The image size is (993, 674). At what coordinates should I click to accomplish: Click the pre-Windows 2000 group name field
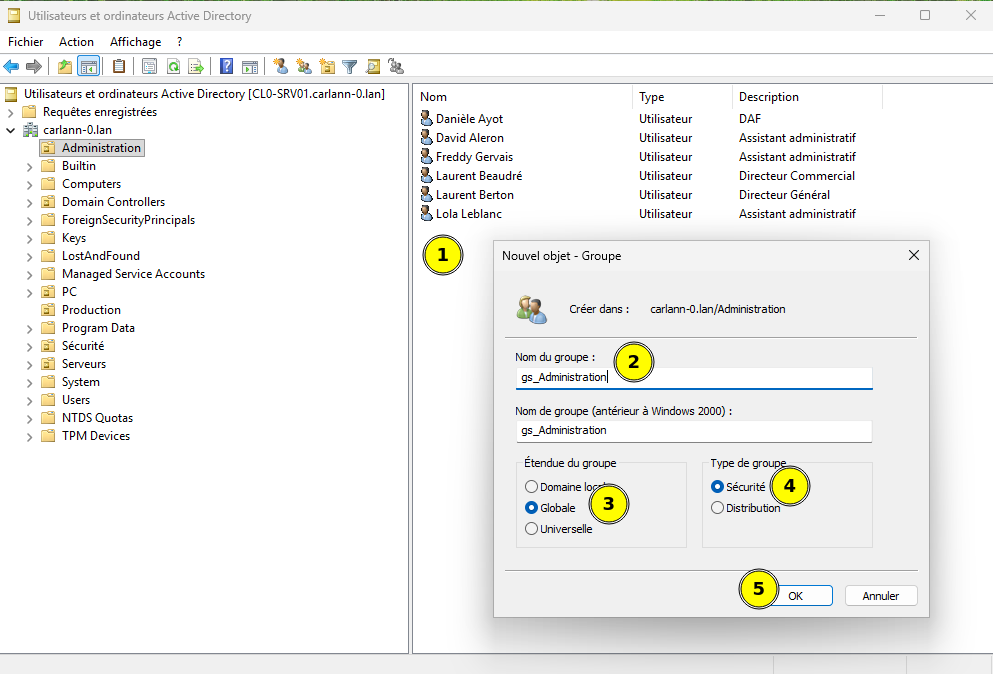tap(694, 431)
